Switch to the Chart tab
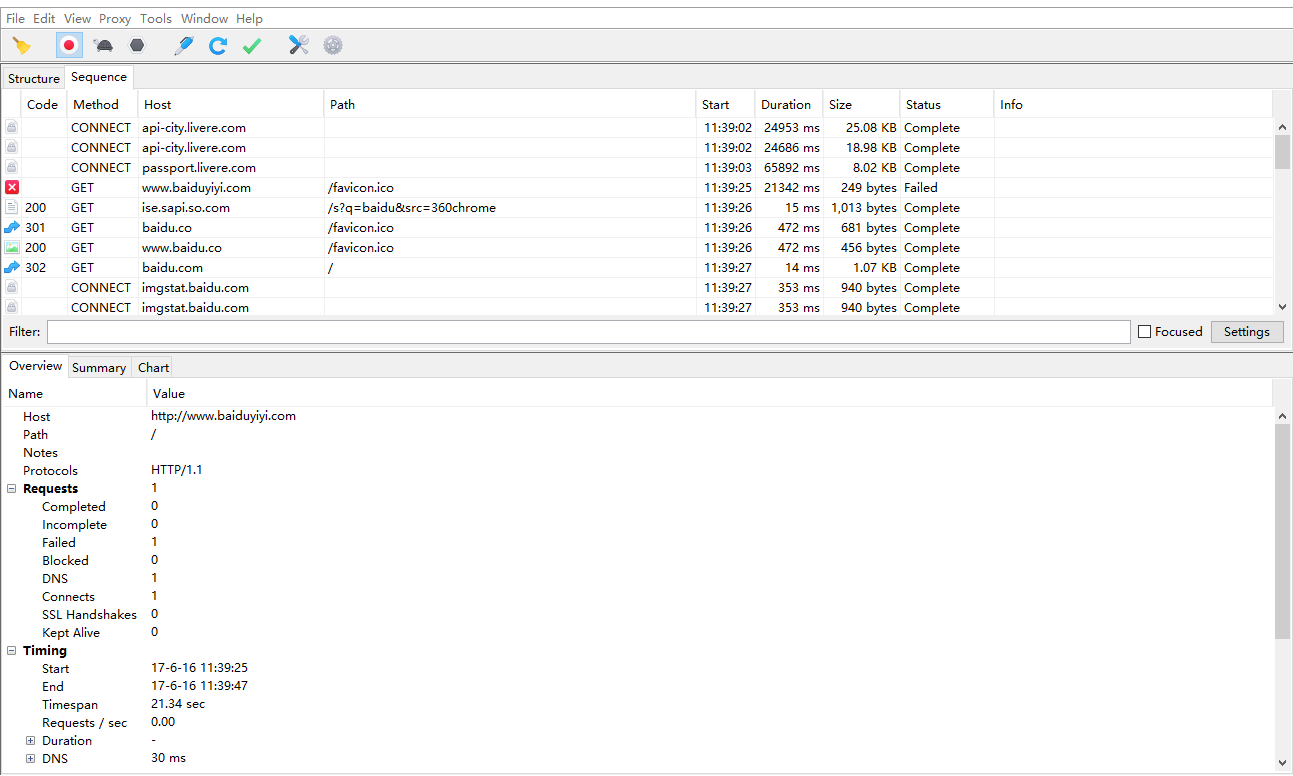The image size is (1293, 776). point(153,367)
